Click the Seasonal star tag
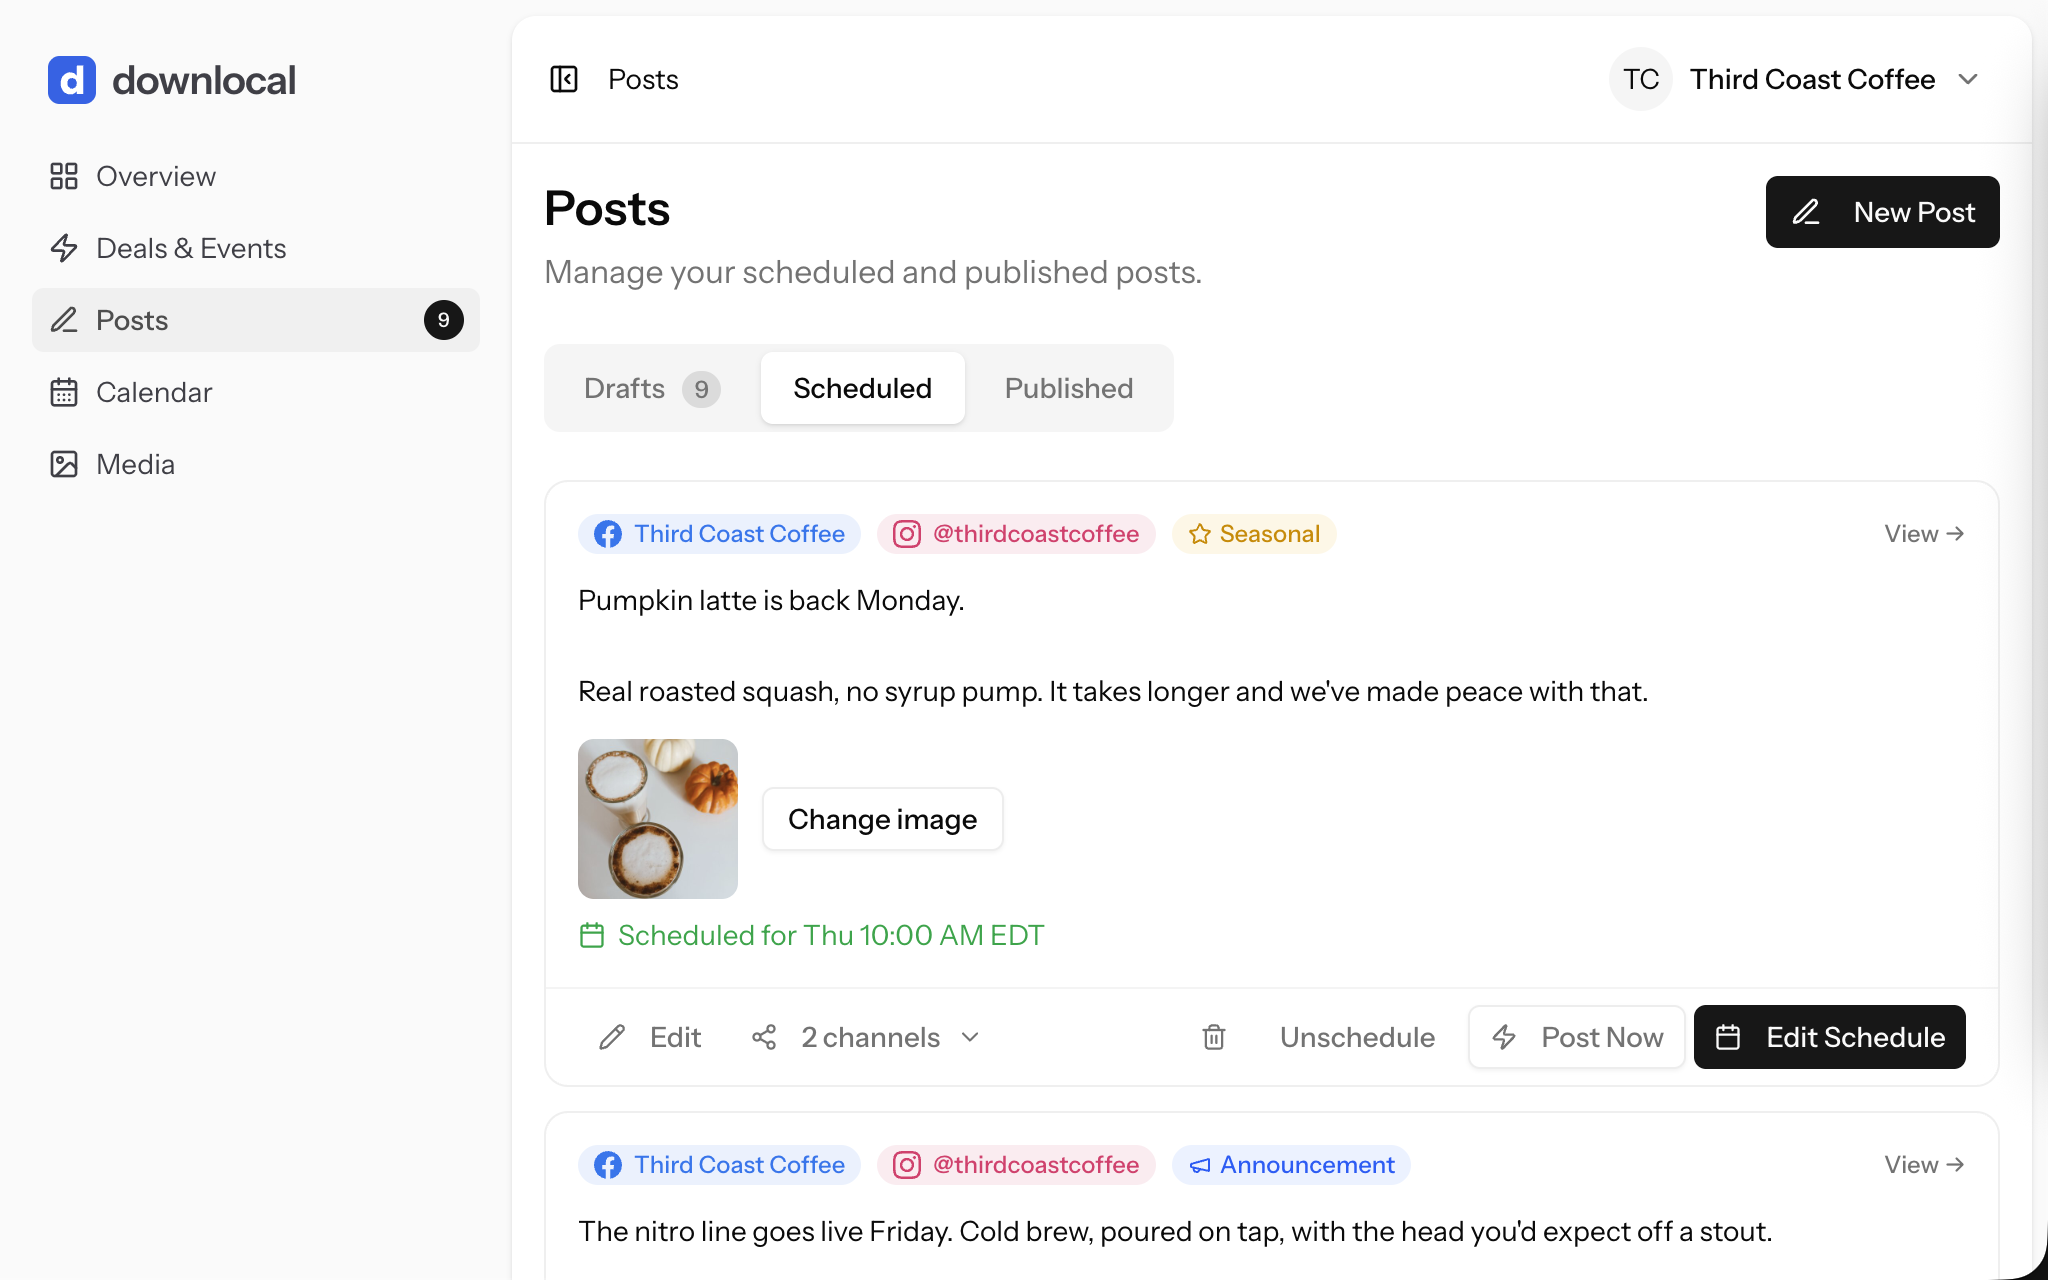Viewport: 2048px width, 1280px height. click(x=1254, y=534)
